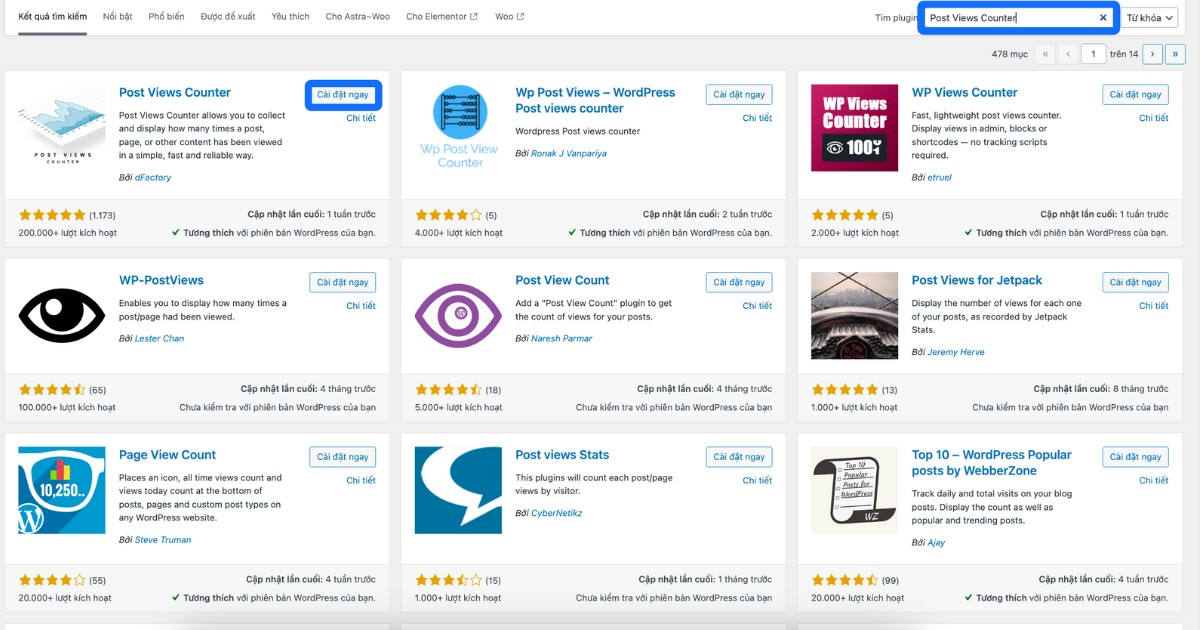Viewport: 1200px width, 630px height.
Task: Open the Page View Count title link
Action: pyautogui.click(x=167, y=455)
